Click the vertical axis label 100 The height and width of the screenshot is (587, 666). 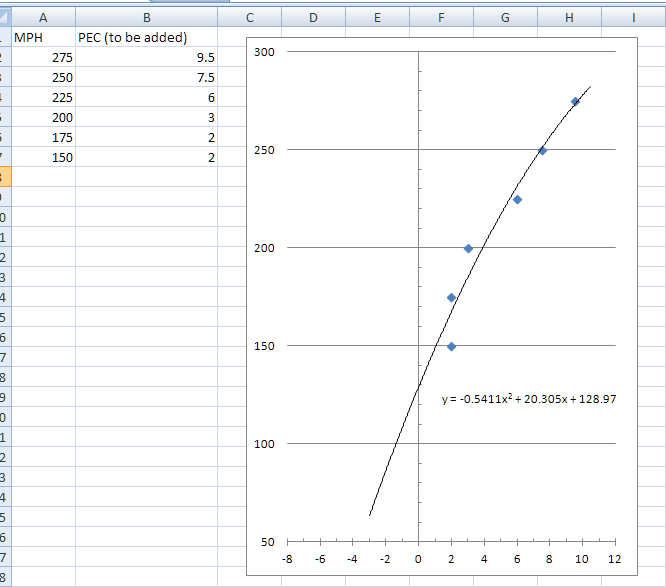tap(264, 444)
